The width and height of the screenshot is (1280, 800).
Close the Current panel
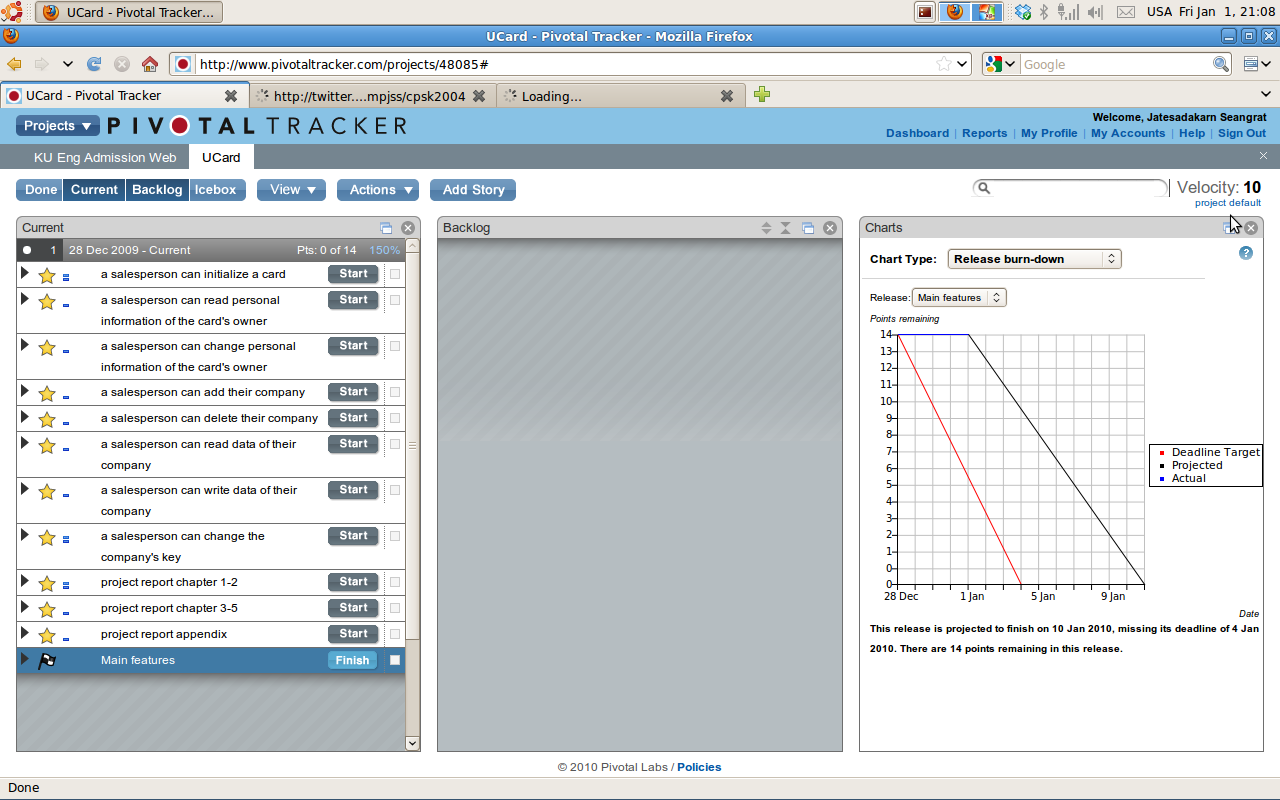point(407,228)
